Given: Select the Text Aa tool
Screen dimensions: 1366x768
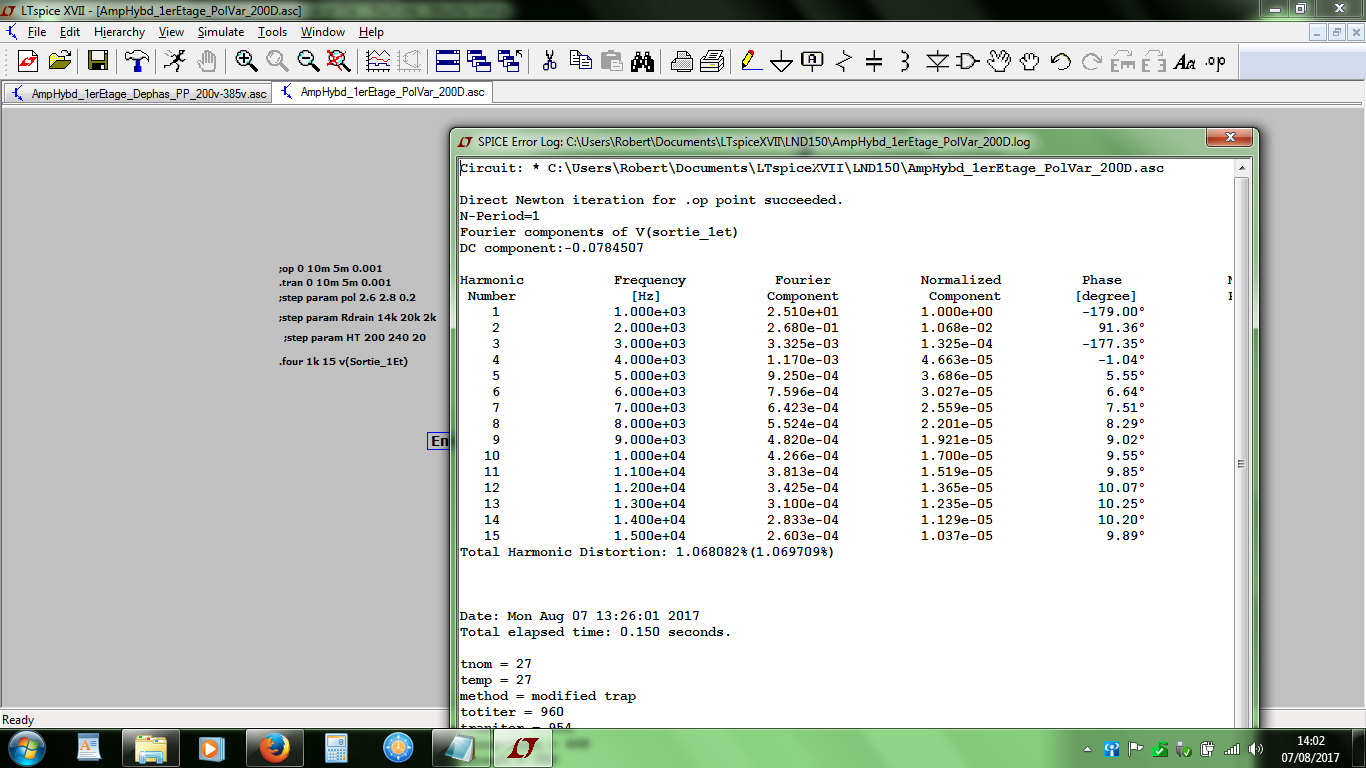Looking at the screenshot, I should (1185, 61).
